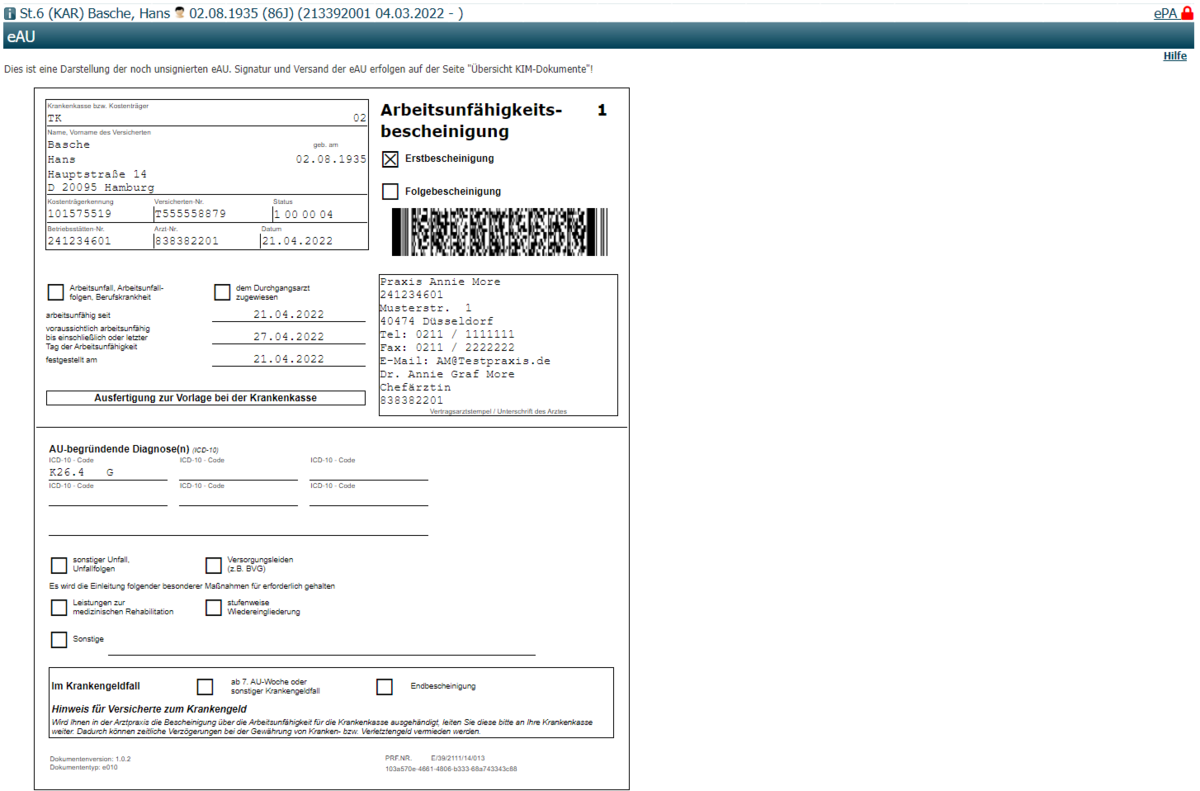Click the city line D 20095 Hamburg

tap(100, 187)
